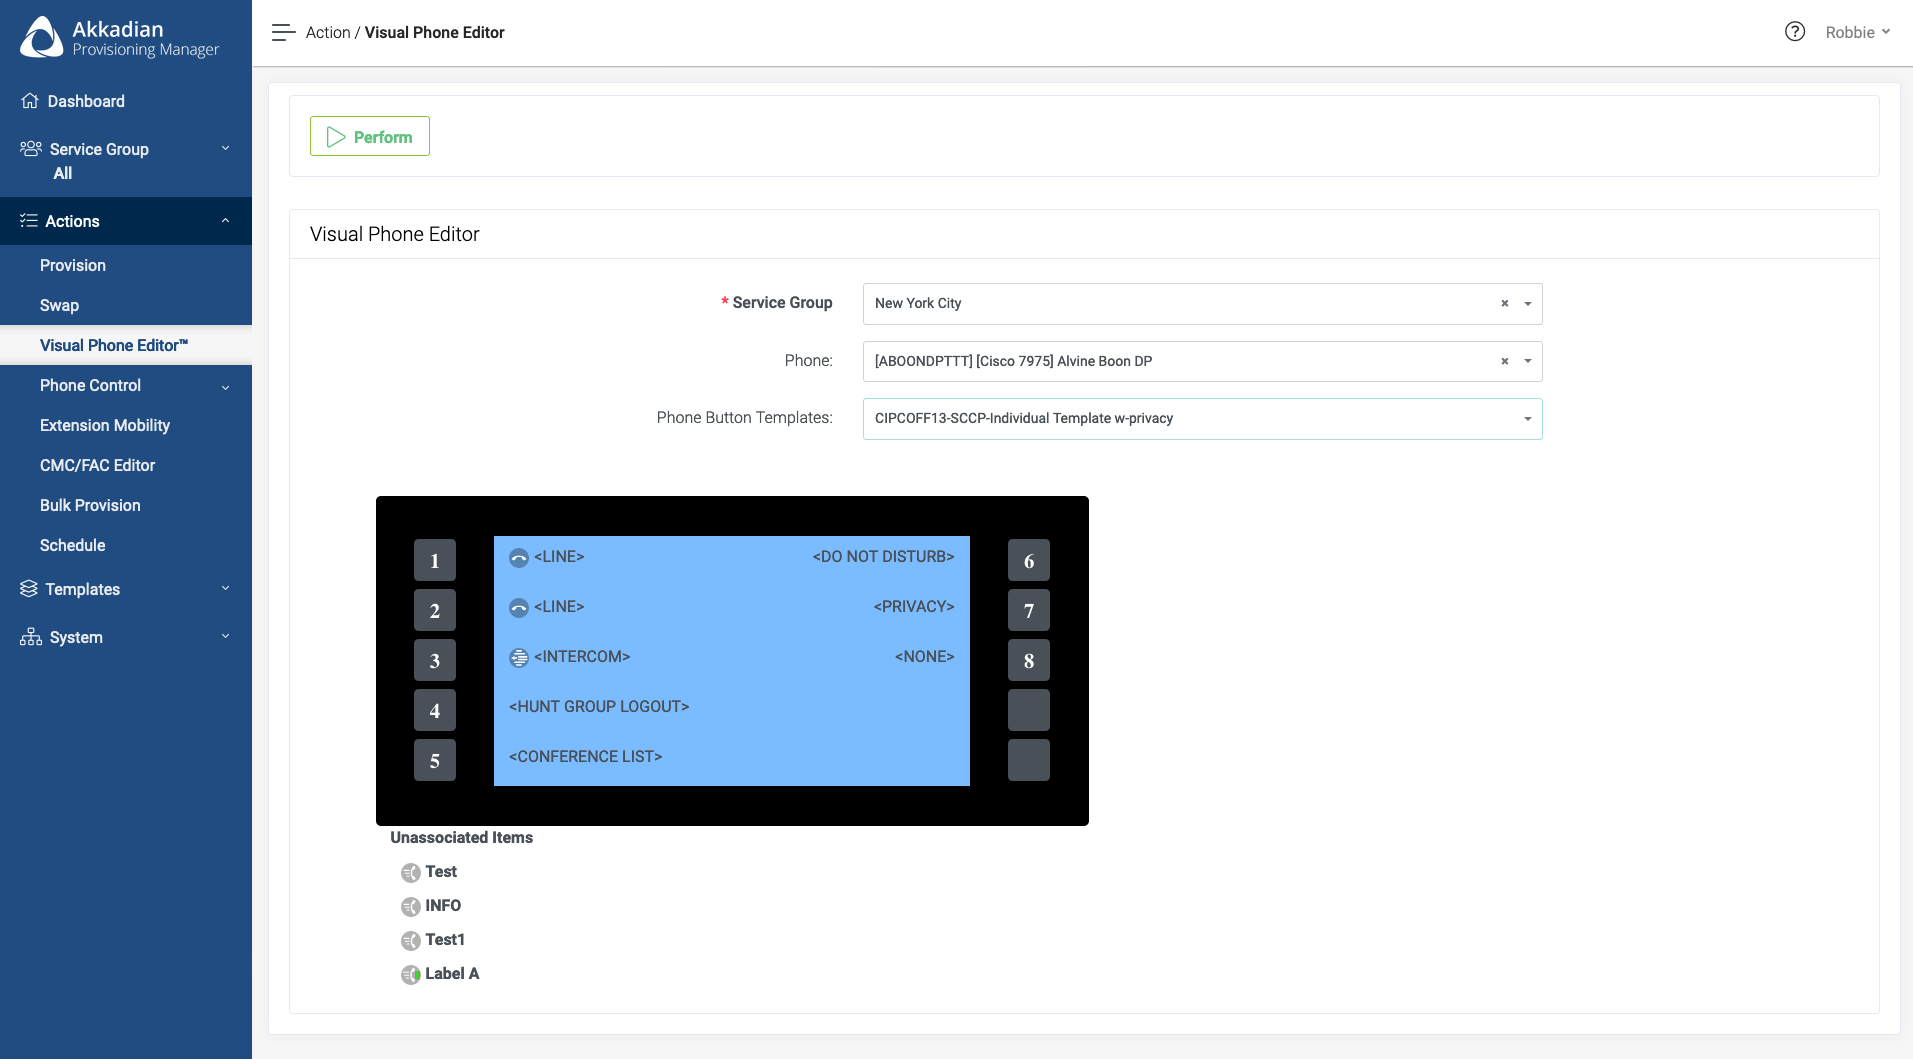
Task: Click the phone icon on second LINE
Action: [519, 608]
